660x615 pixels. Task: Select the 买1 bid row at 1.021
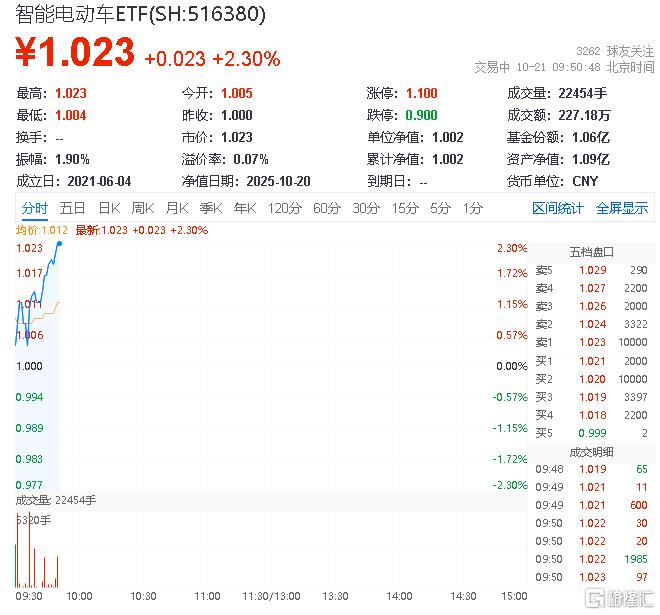pyautogui.click(x=591, y=360)
